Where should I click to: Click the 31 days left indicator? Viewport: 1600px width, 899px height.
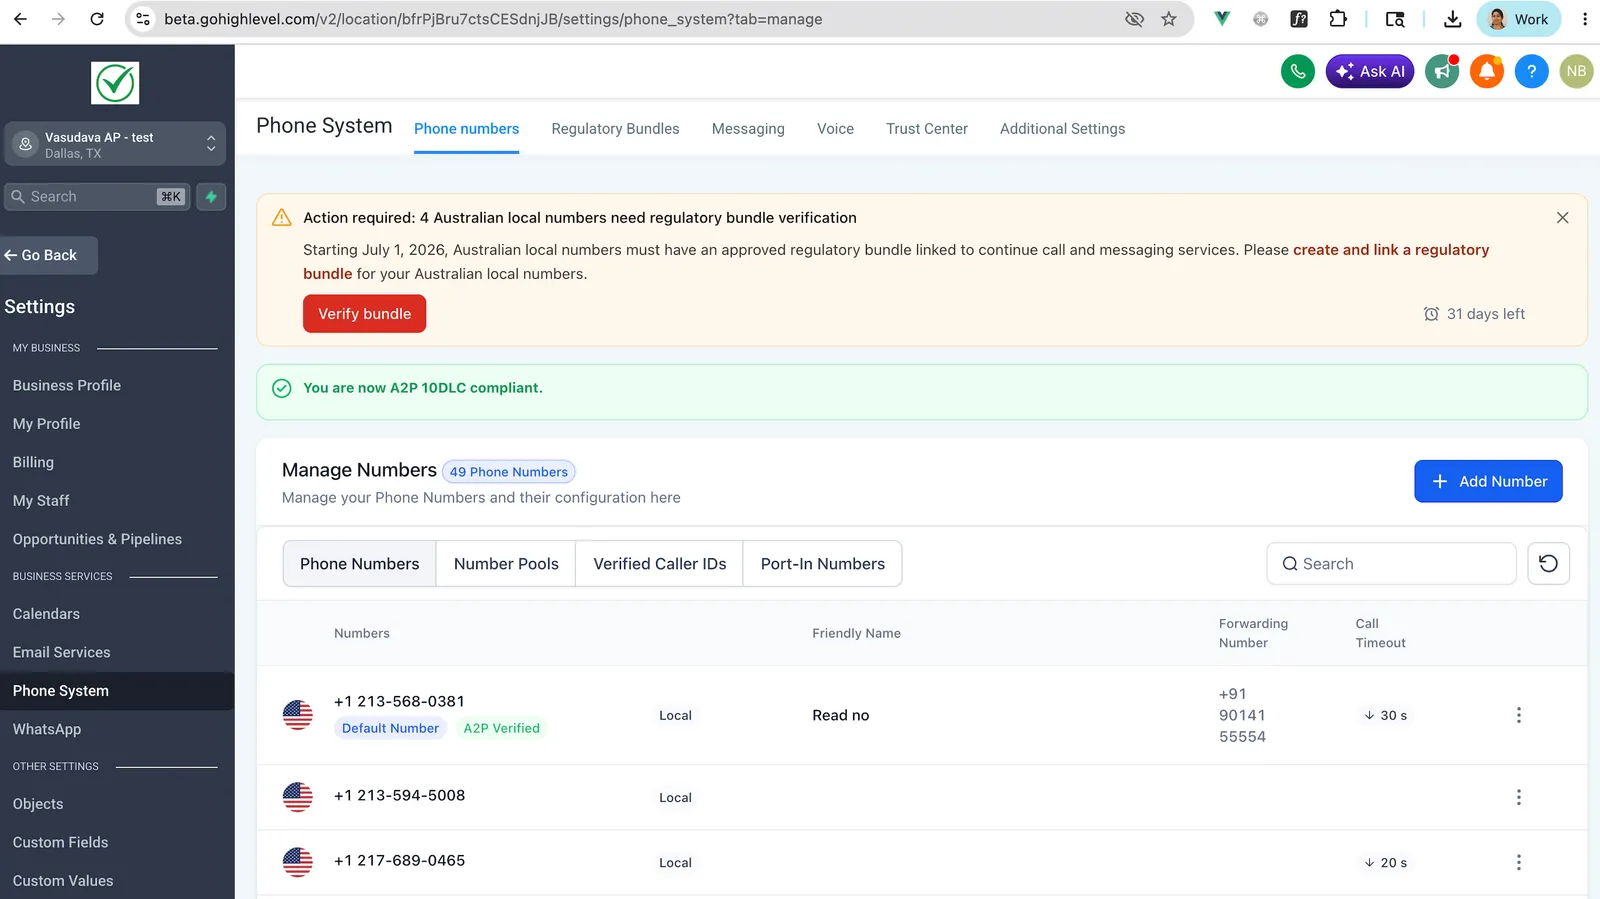[x=1474, y=314]
